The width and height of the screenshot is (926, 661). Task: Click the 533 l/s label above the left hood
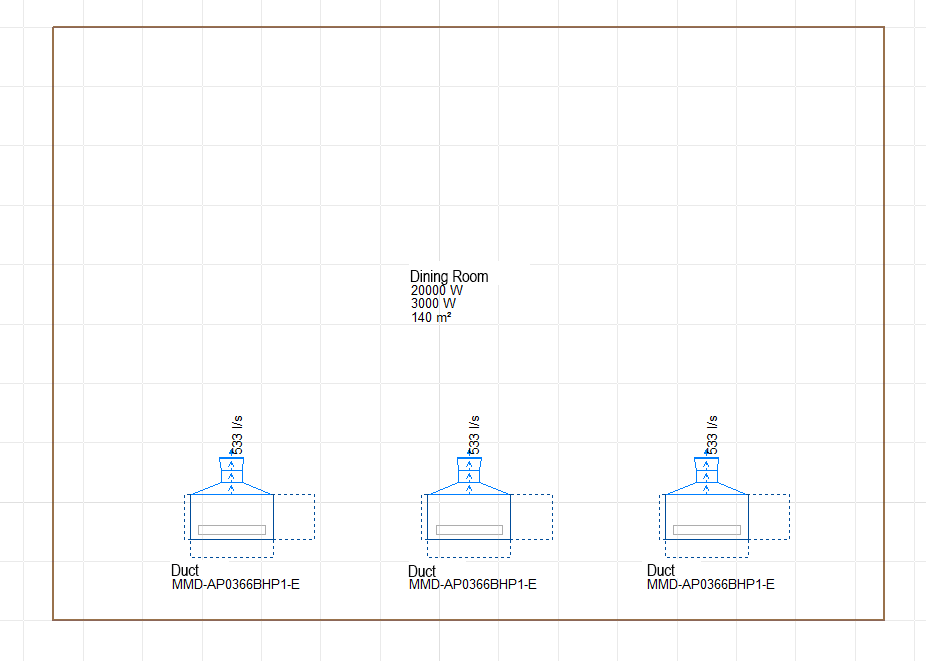[x=238, y=432]
